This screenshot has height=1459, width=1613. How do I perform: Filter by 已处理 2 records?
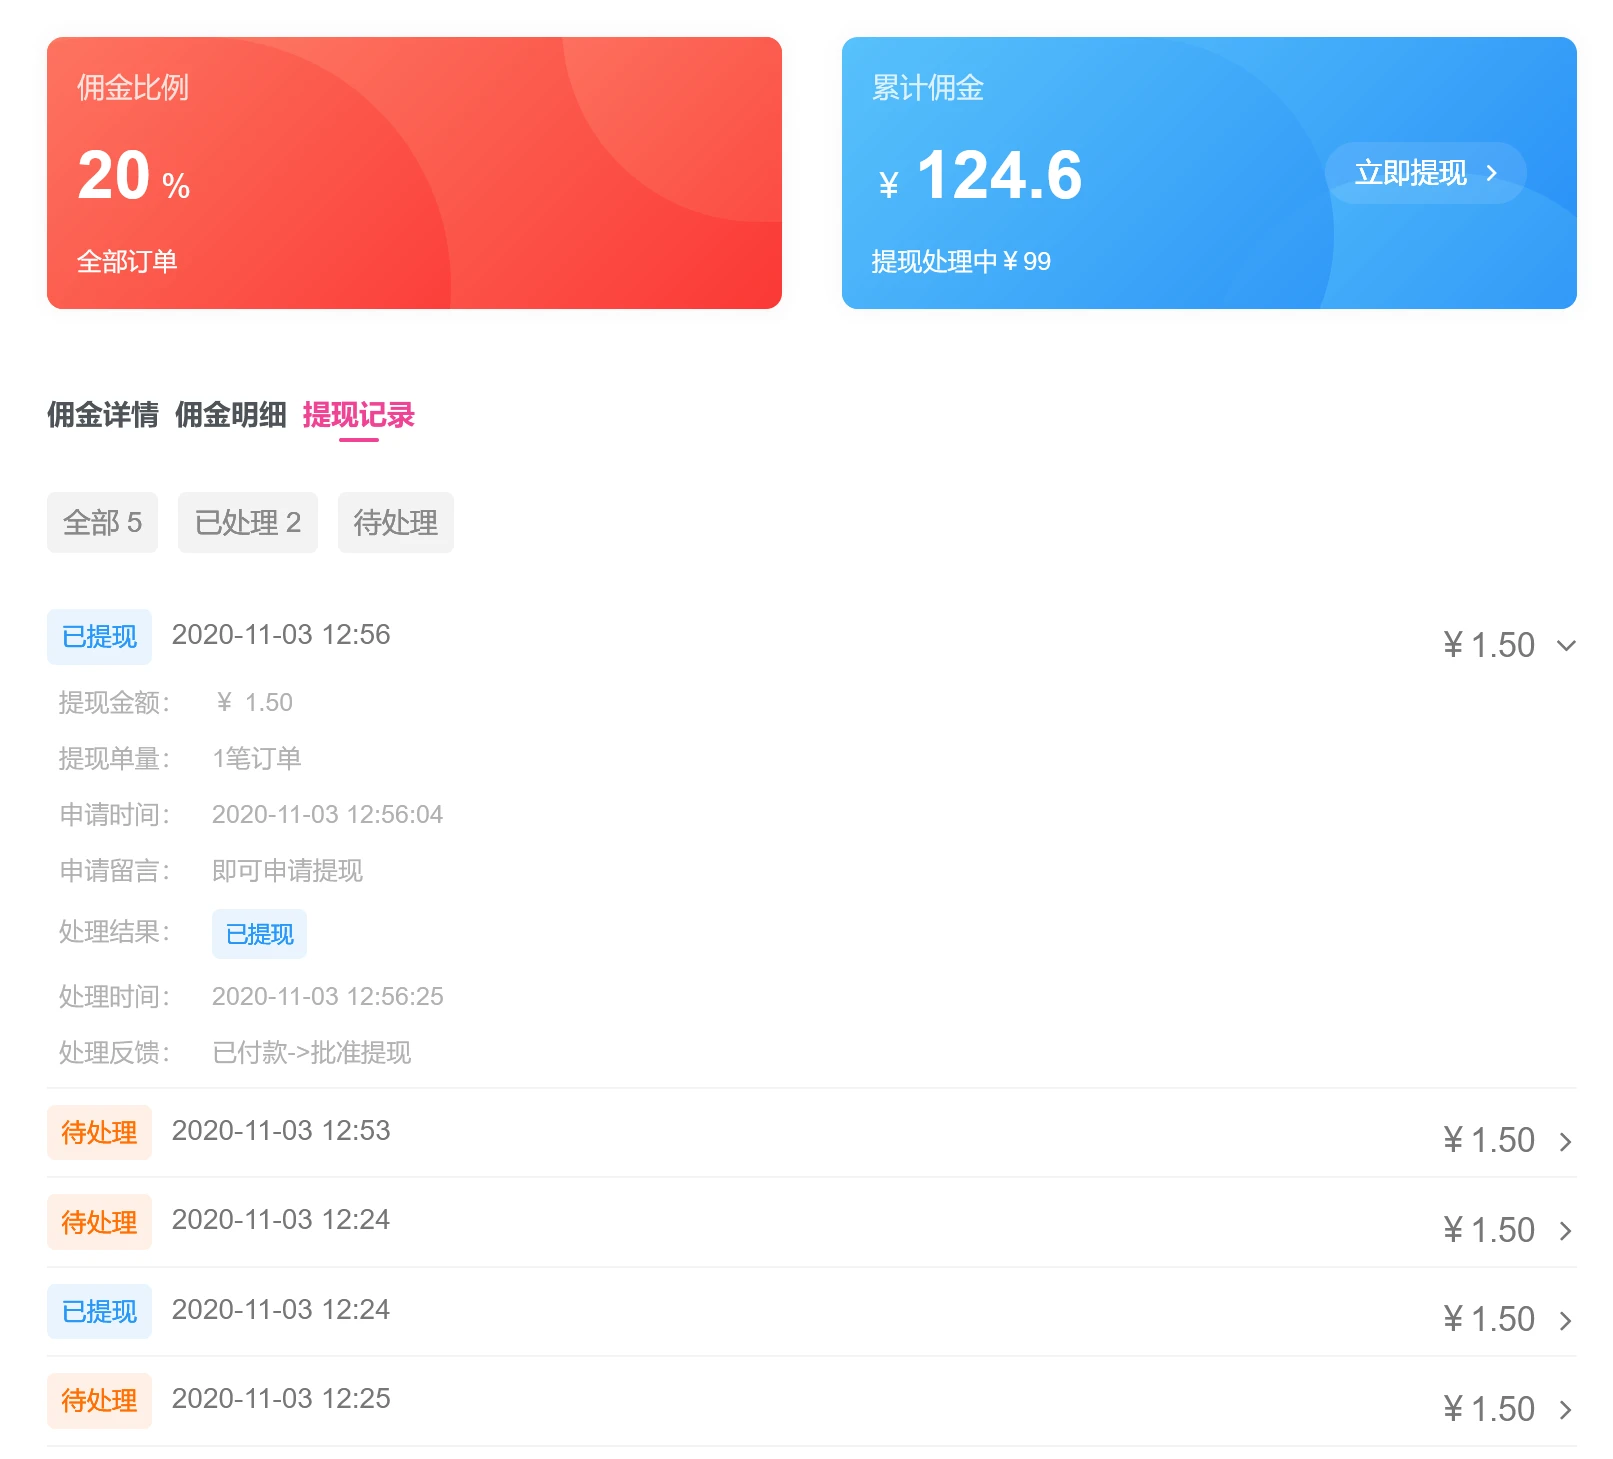coord(248,522)
